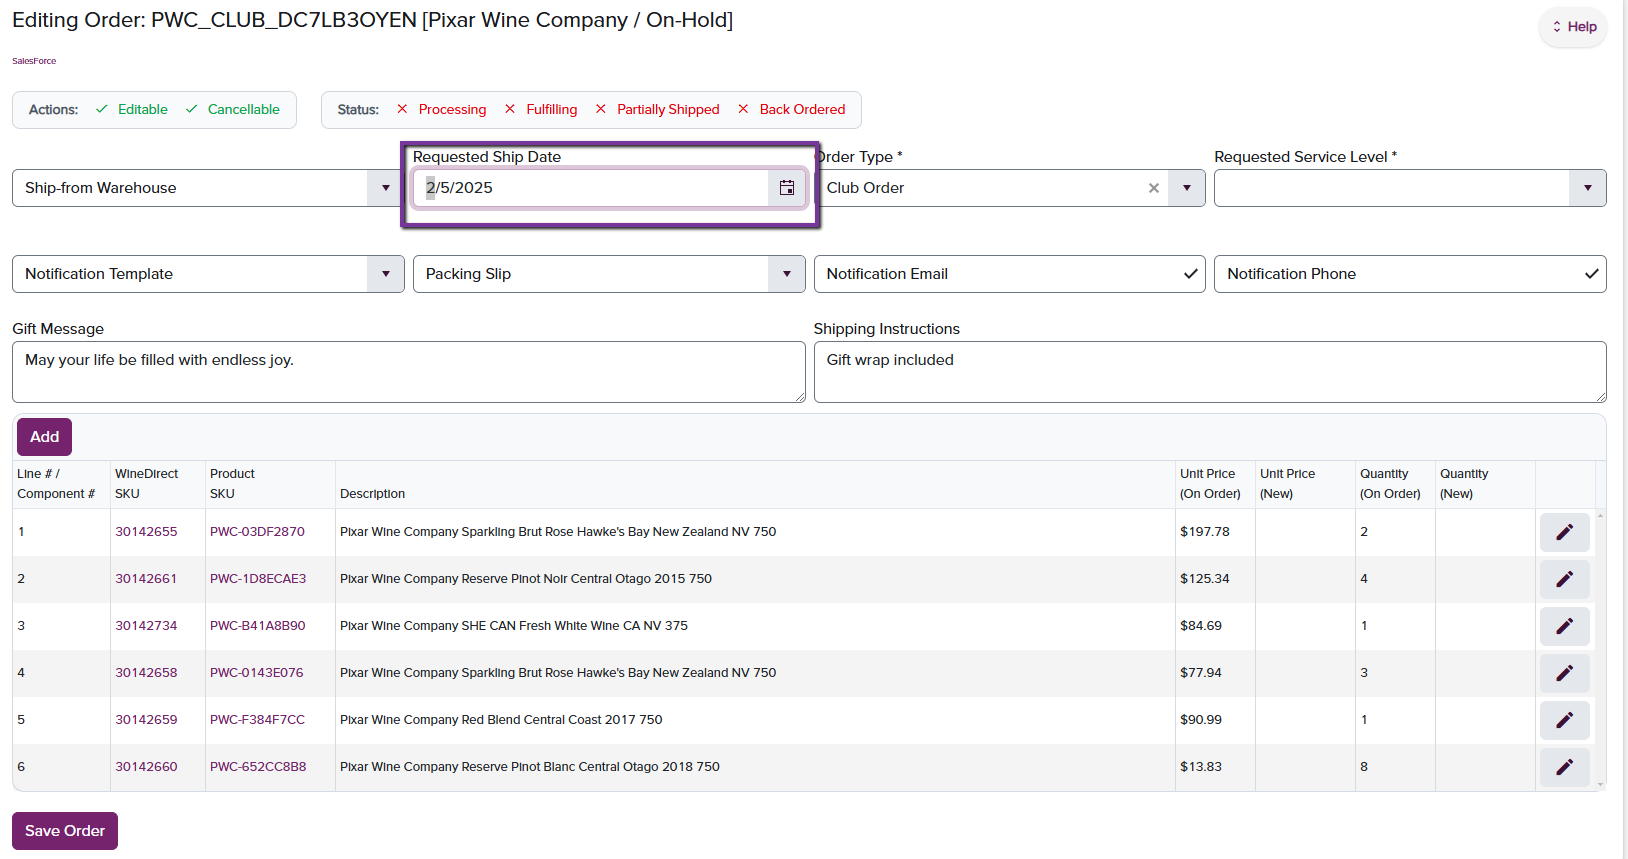Click the Save Order button
The image size is (1628, 859).
coord(65,831)
